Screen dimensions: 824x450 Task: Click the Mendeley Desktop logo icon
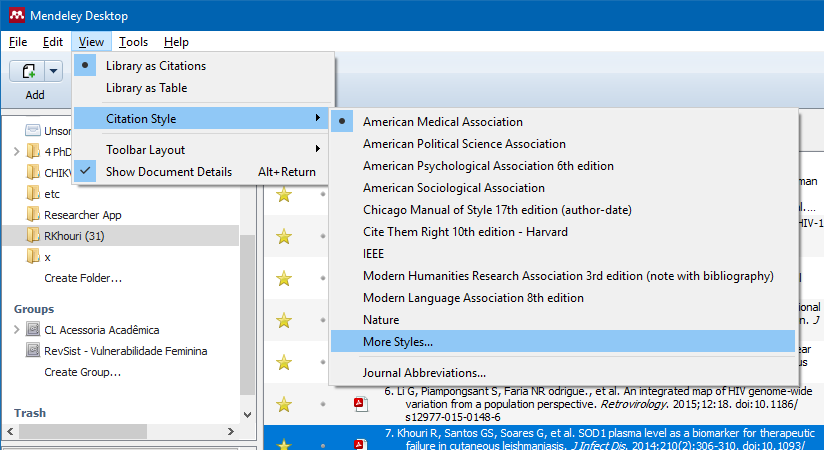click(16, 15)
